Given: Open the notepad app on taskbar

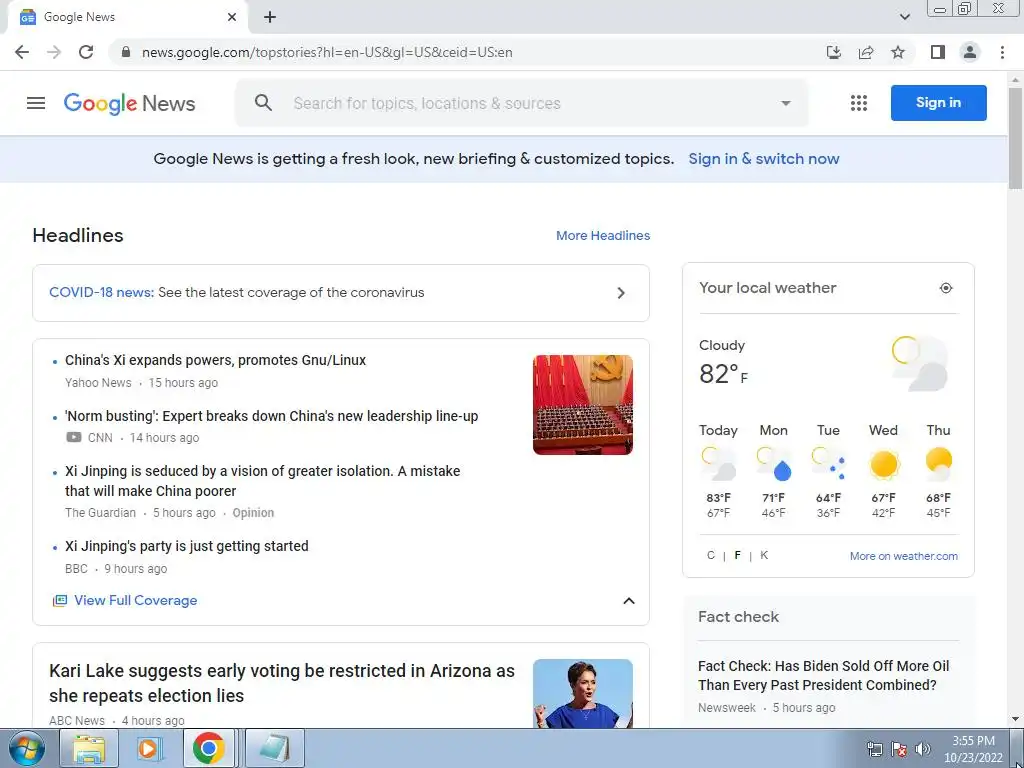Looking at the screenshot, I should click(x=275, y=748).
